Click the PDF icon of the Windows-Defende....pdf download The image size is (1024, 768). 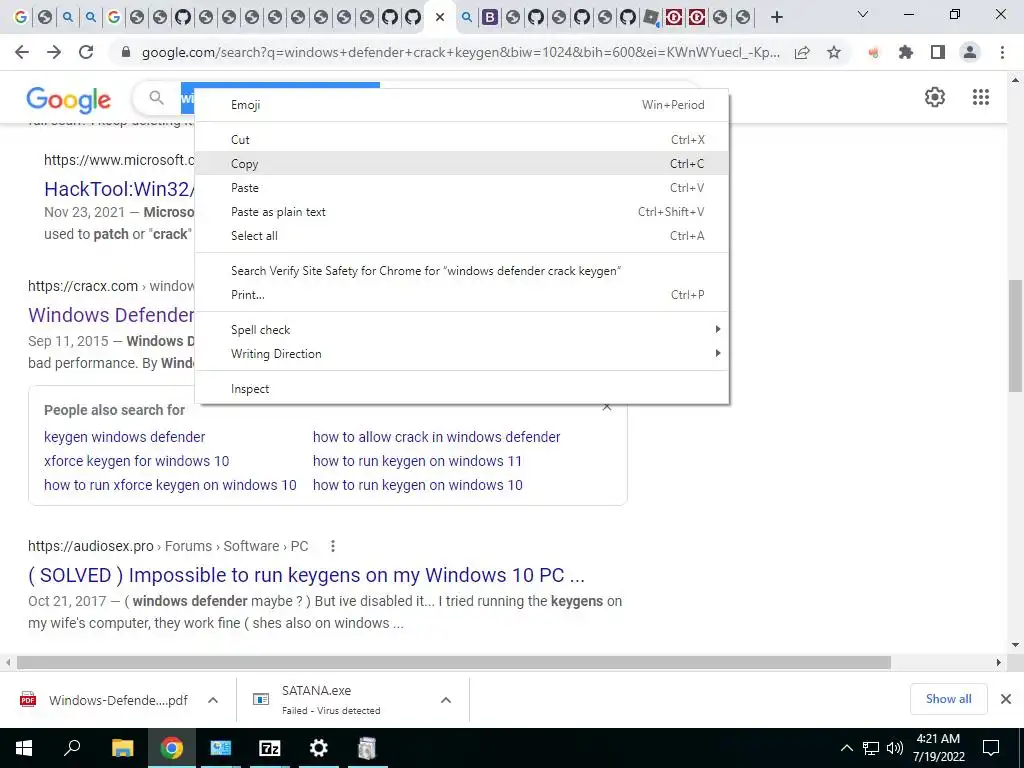(28, 700)
